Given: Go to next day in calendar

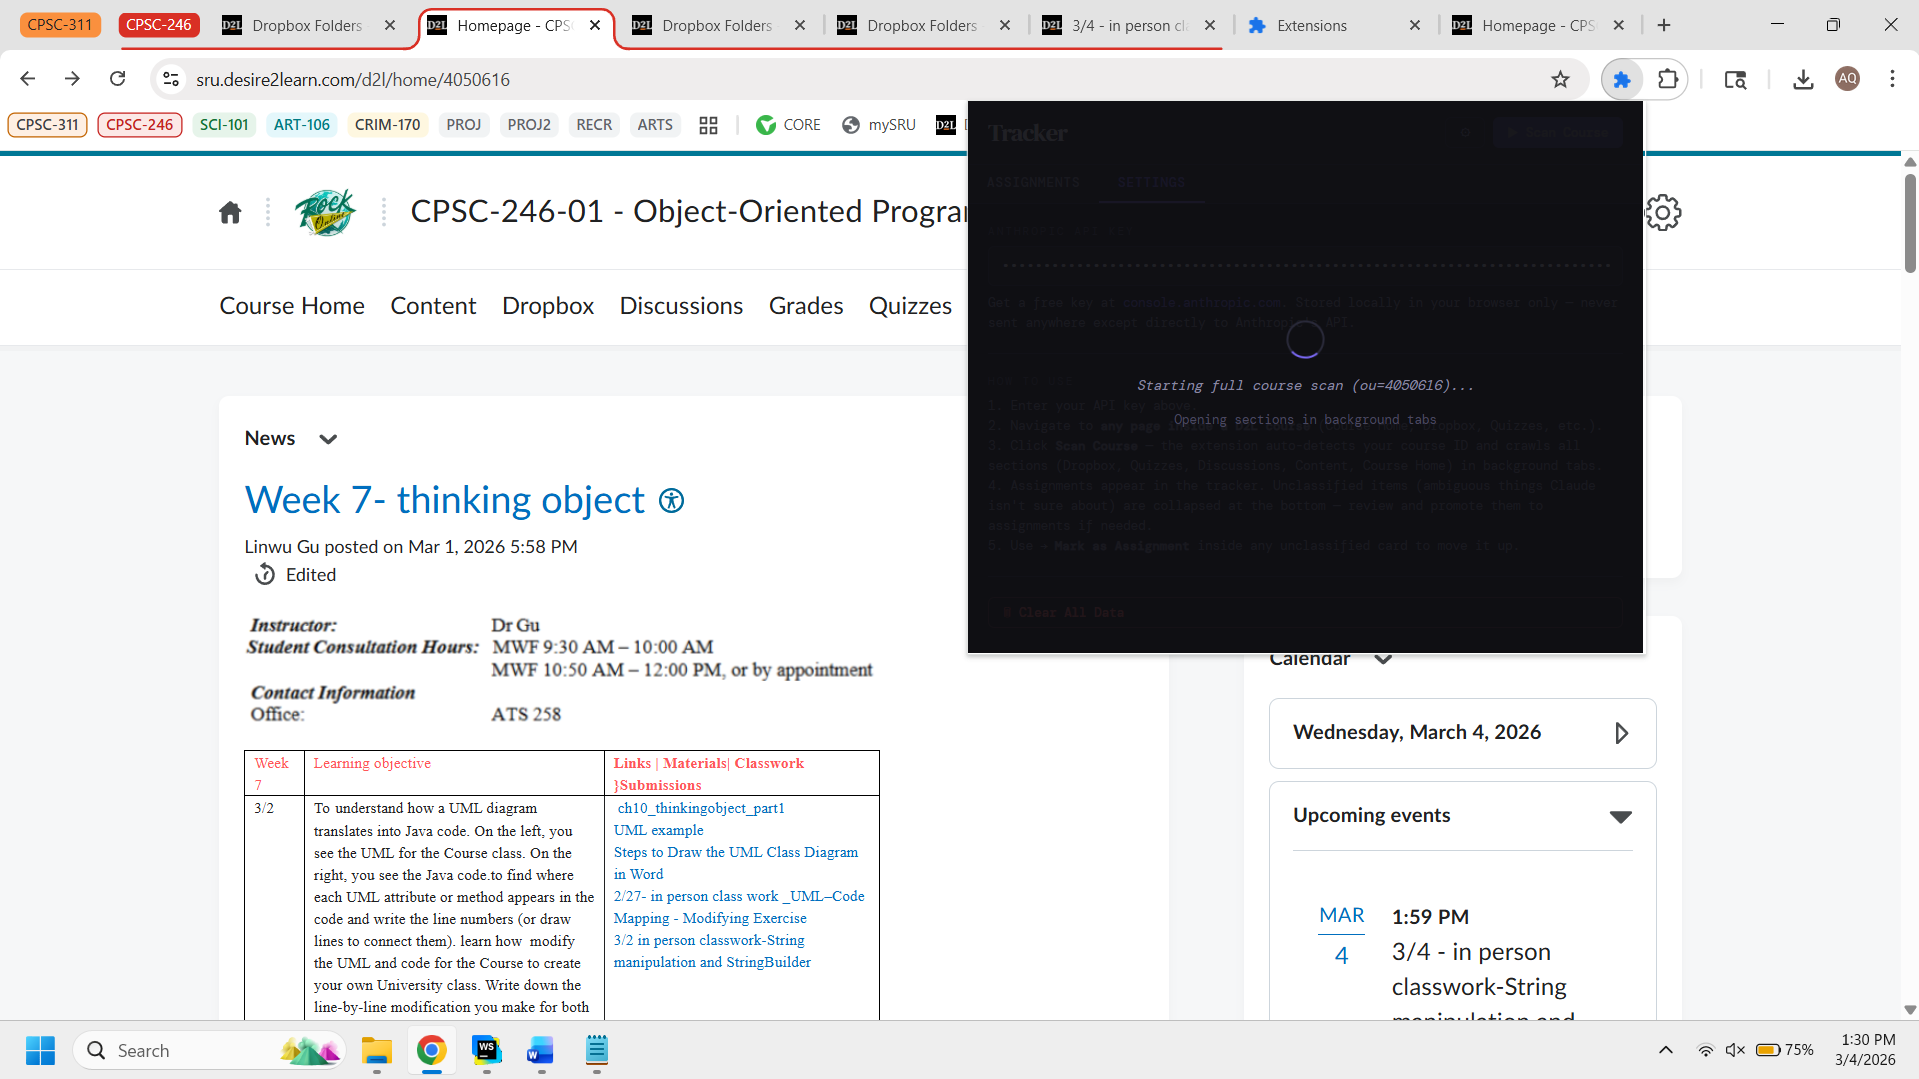Looking at the screenshot, I should [1621, 733].
